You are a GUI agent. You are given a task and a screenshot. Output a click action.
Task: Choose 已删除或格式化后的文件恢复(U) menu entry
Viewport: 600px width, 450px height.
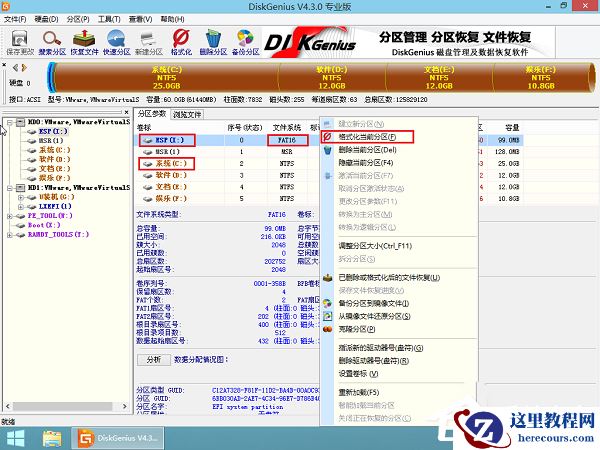coord(389,277)
